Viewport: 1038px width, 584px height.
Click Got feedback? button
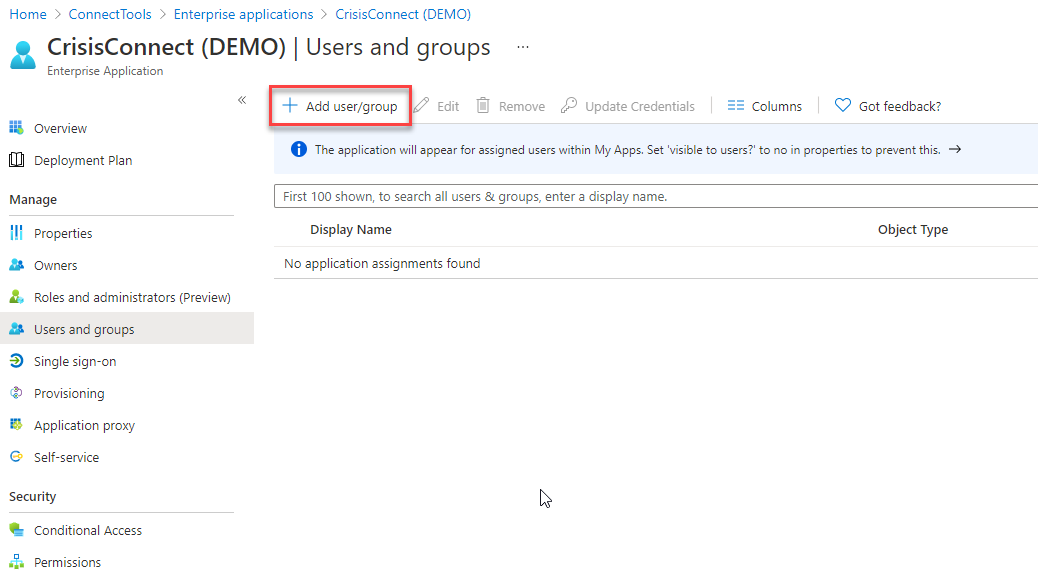(x=888, y=106)
